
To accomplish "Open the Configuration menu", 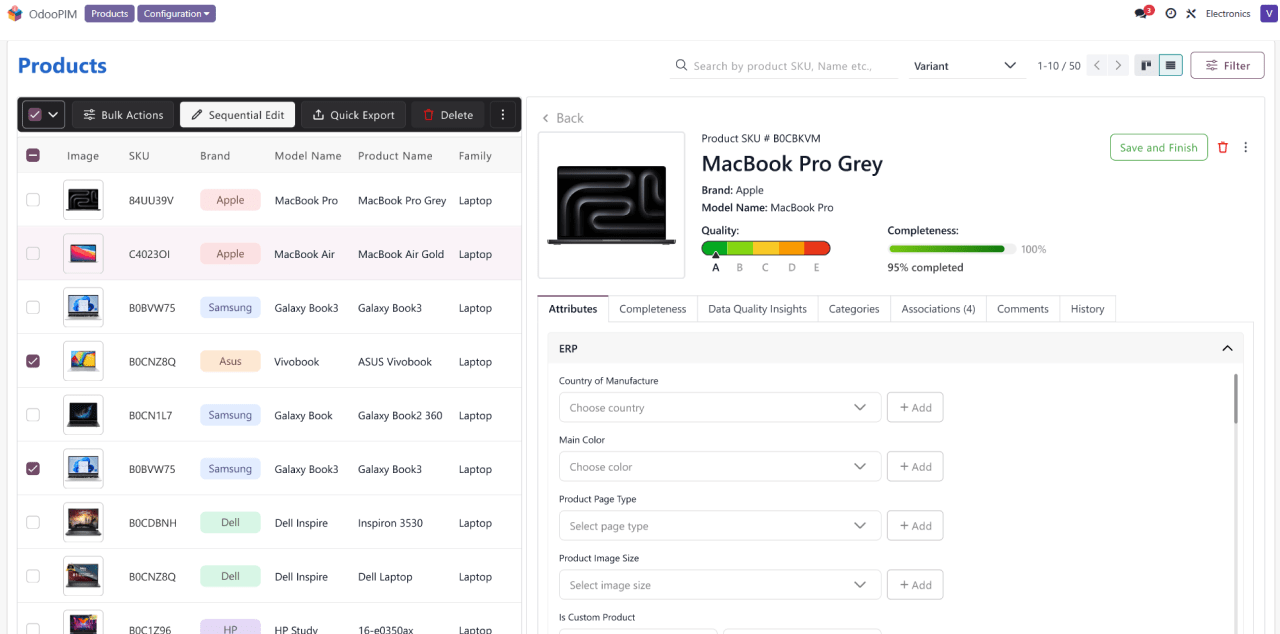I will [x=176, y=14].
